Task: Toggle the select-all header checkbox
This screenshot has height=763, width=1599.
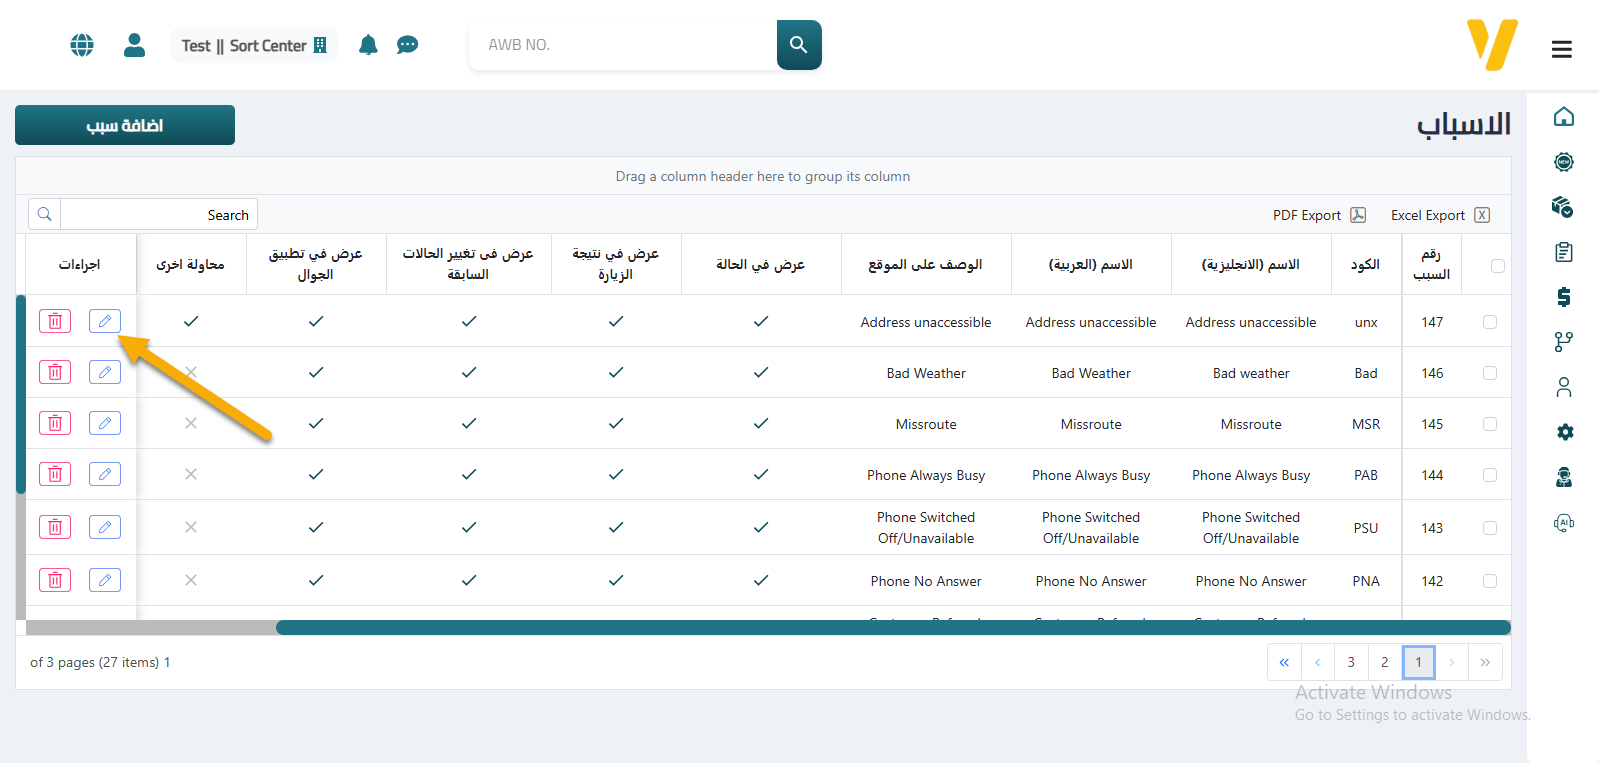Action: pyautogui.click(x=1497, y=266)
